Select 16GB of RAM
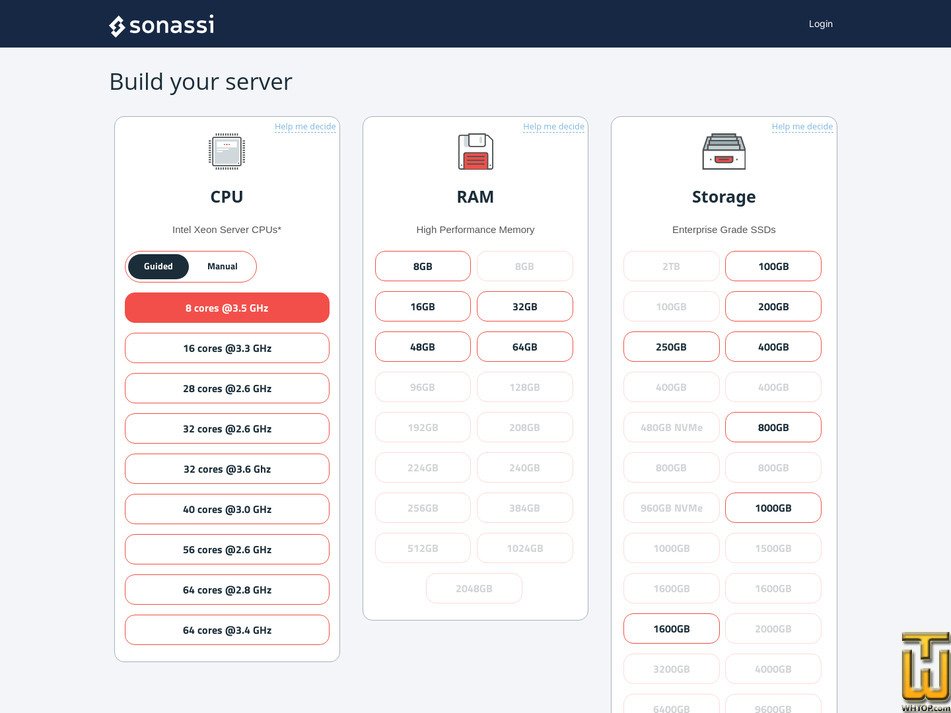Screen dimensions: 951x713 423,307
